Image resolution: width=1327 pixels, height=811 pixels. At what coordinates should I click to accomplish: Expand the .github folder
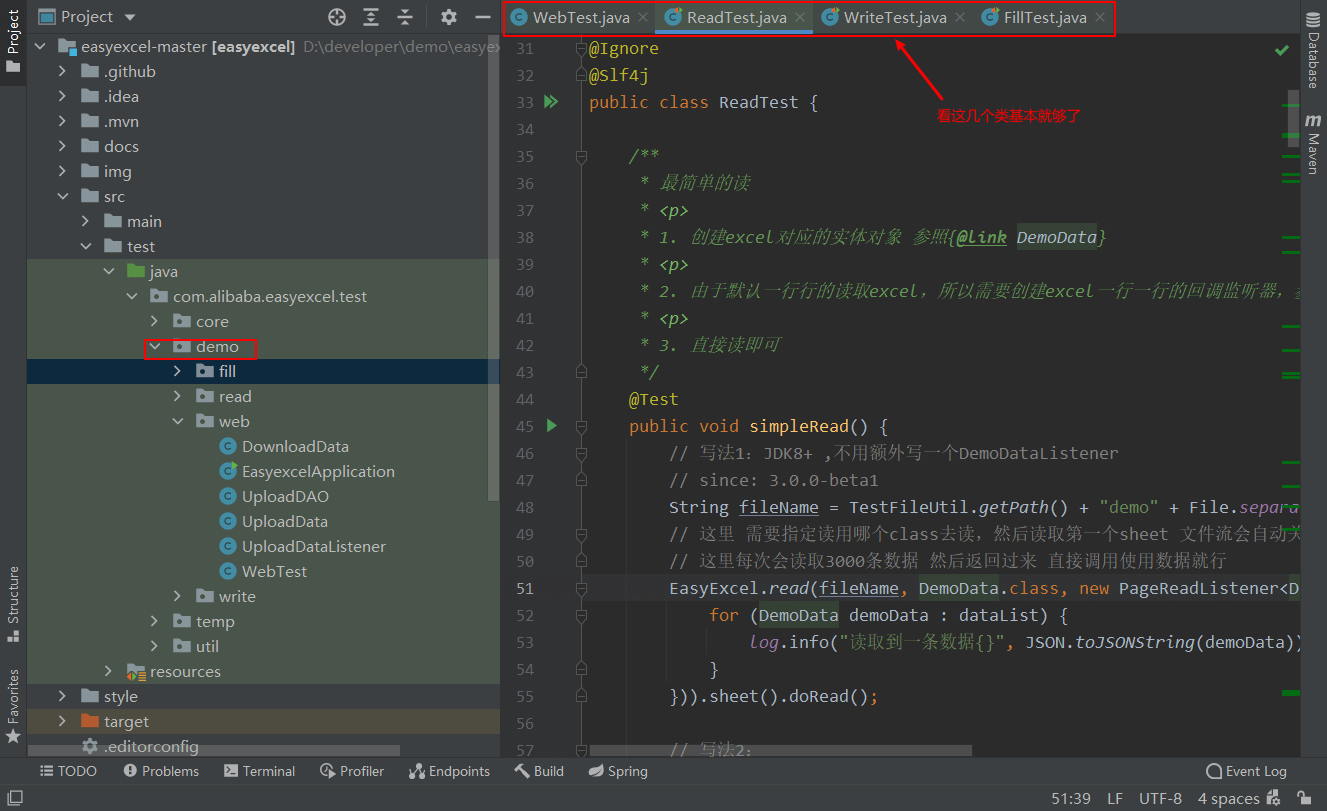pyautogui.click(x=63, y=71)
